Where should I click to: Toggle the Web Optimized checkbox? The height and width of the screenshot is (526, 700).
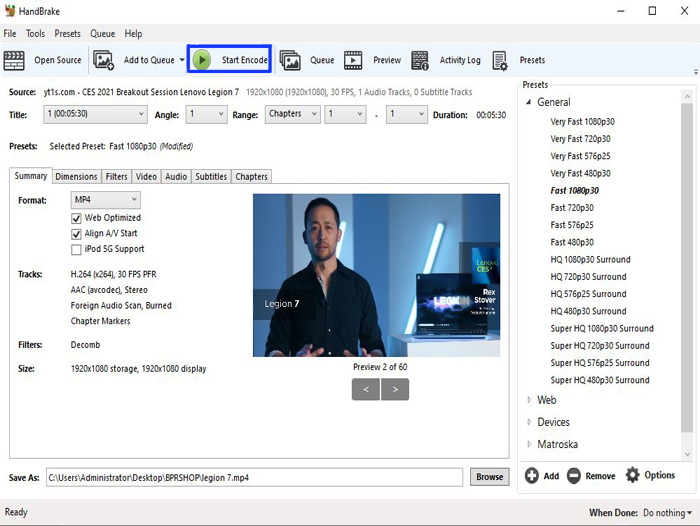click(76, 218)
